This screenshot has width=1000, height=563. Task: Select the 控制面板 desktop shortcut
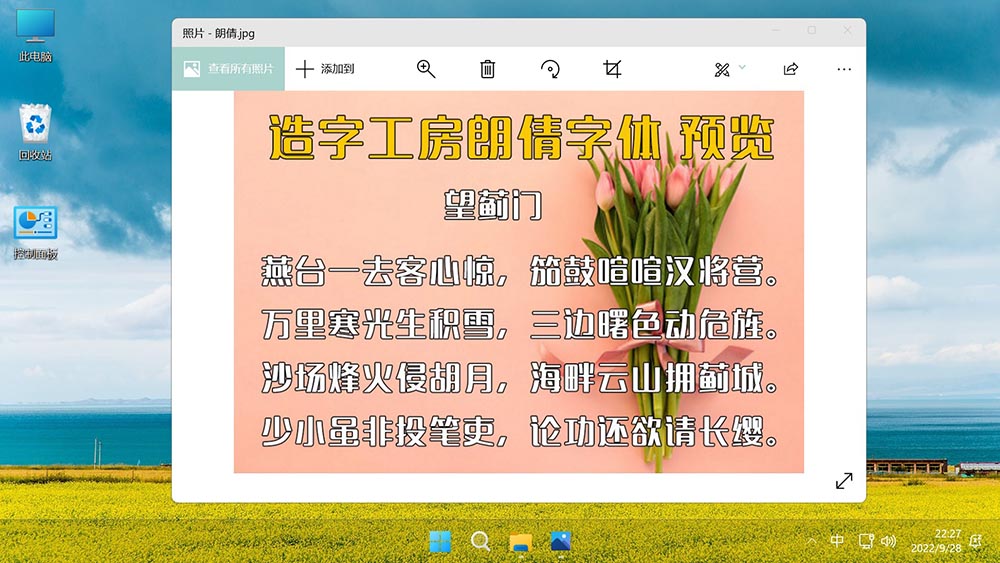tap(36, 232)
